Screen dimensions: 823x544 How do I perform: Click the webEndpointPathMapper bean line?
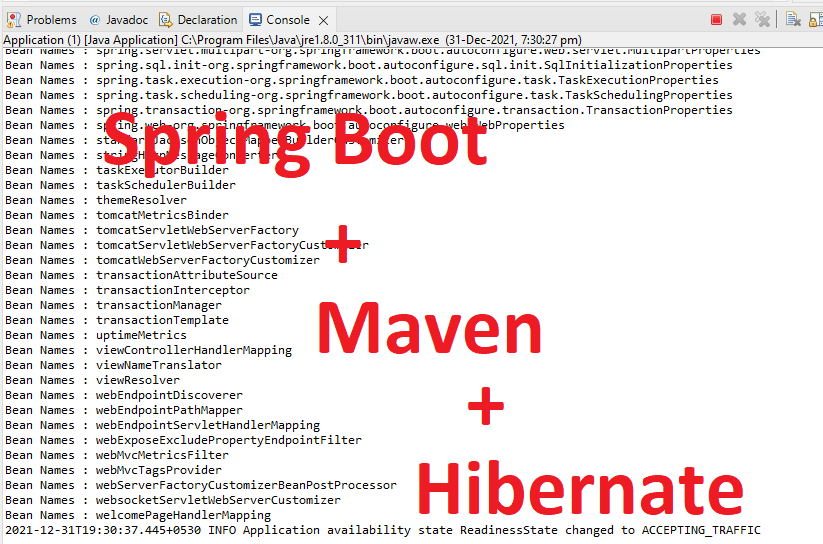[124, 410]
